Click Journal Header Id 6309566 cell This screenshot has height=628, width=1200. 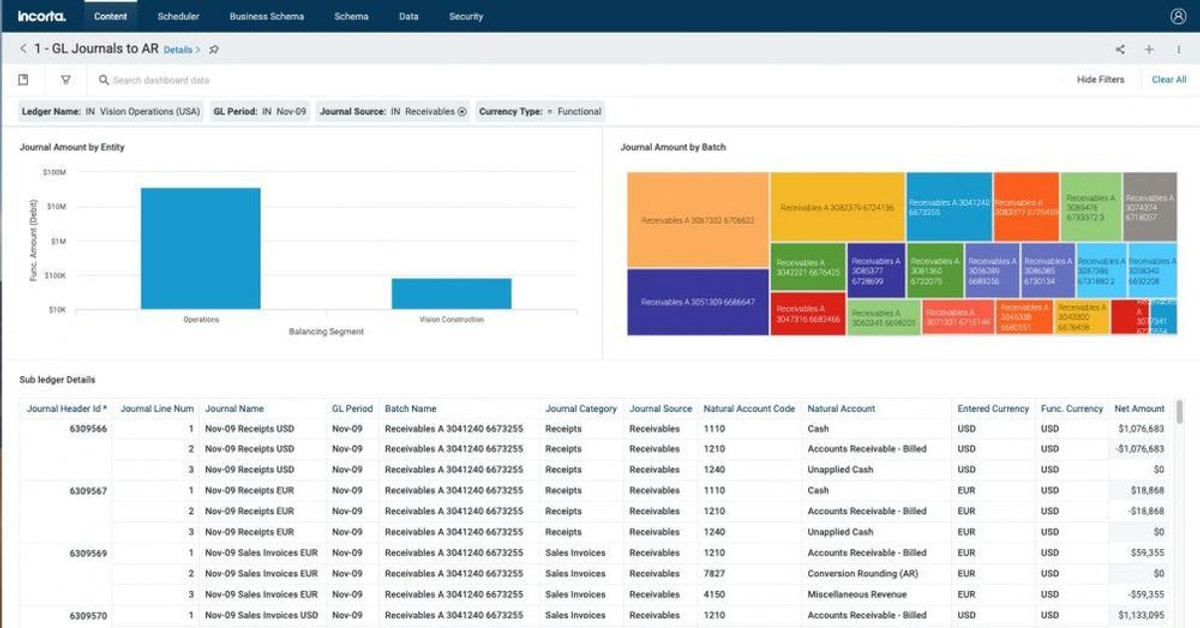(x=88, y=429)
